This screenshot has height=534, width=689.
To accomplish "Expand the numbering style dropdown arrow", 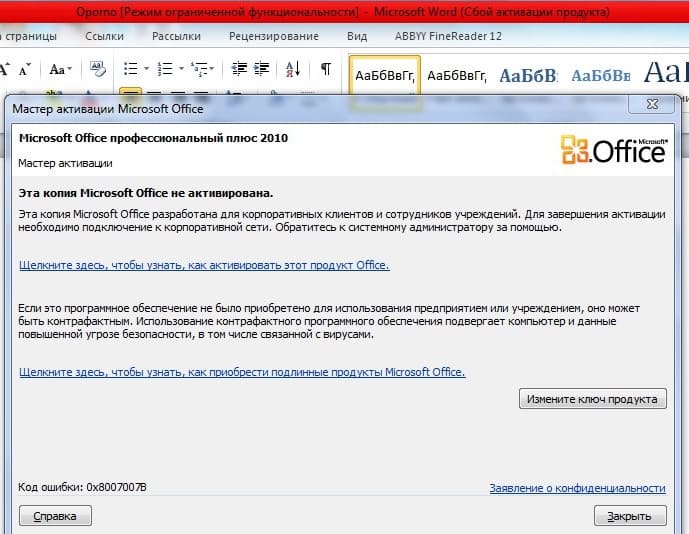I will (x=182, y=69).
